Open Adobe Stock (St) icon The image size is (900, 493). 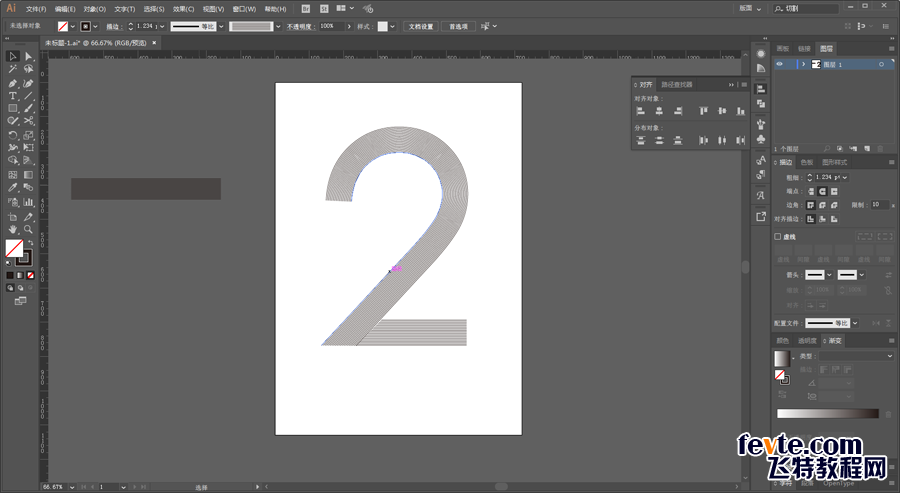324,9
